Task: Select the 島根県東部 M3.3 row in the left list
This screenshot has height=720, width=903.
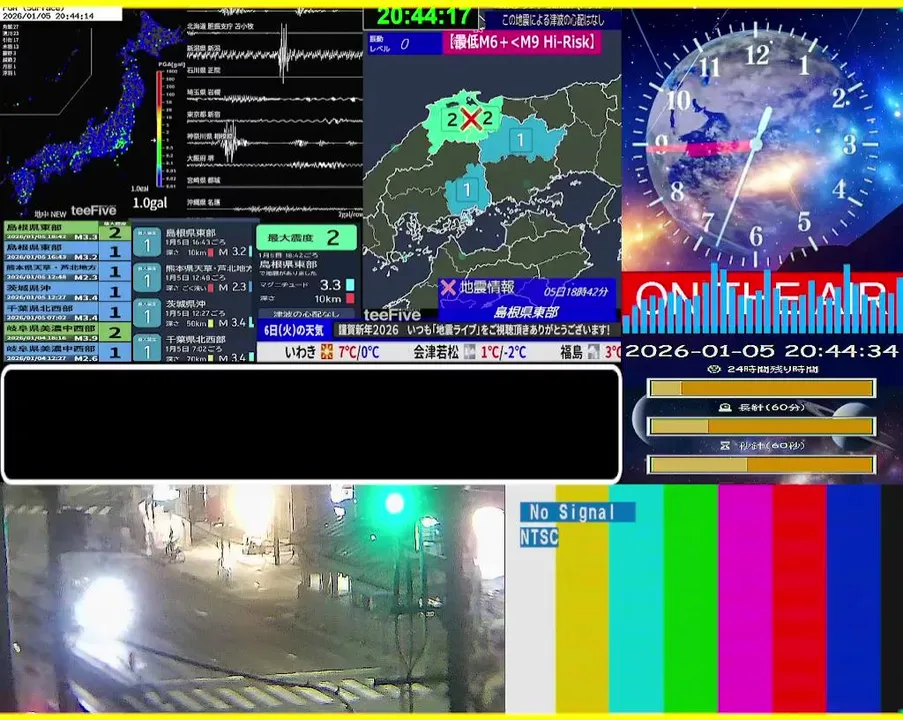Action: click(x=67, y=231)
